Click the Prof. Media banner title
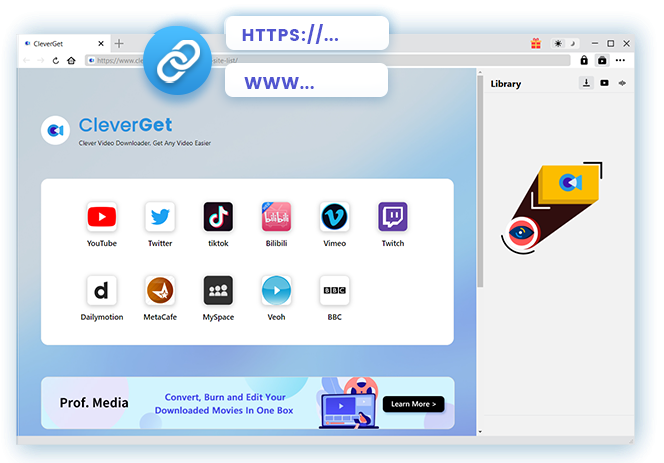Image resolution: width=664 pixels, height=463 pixels. [94, 403]
